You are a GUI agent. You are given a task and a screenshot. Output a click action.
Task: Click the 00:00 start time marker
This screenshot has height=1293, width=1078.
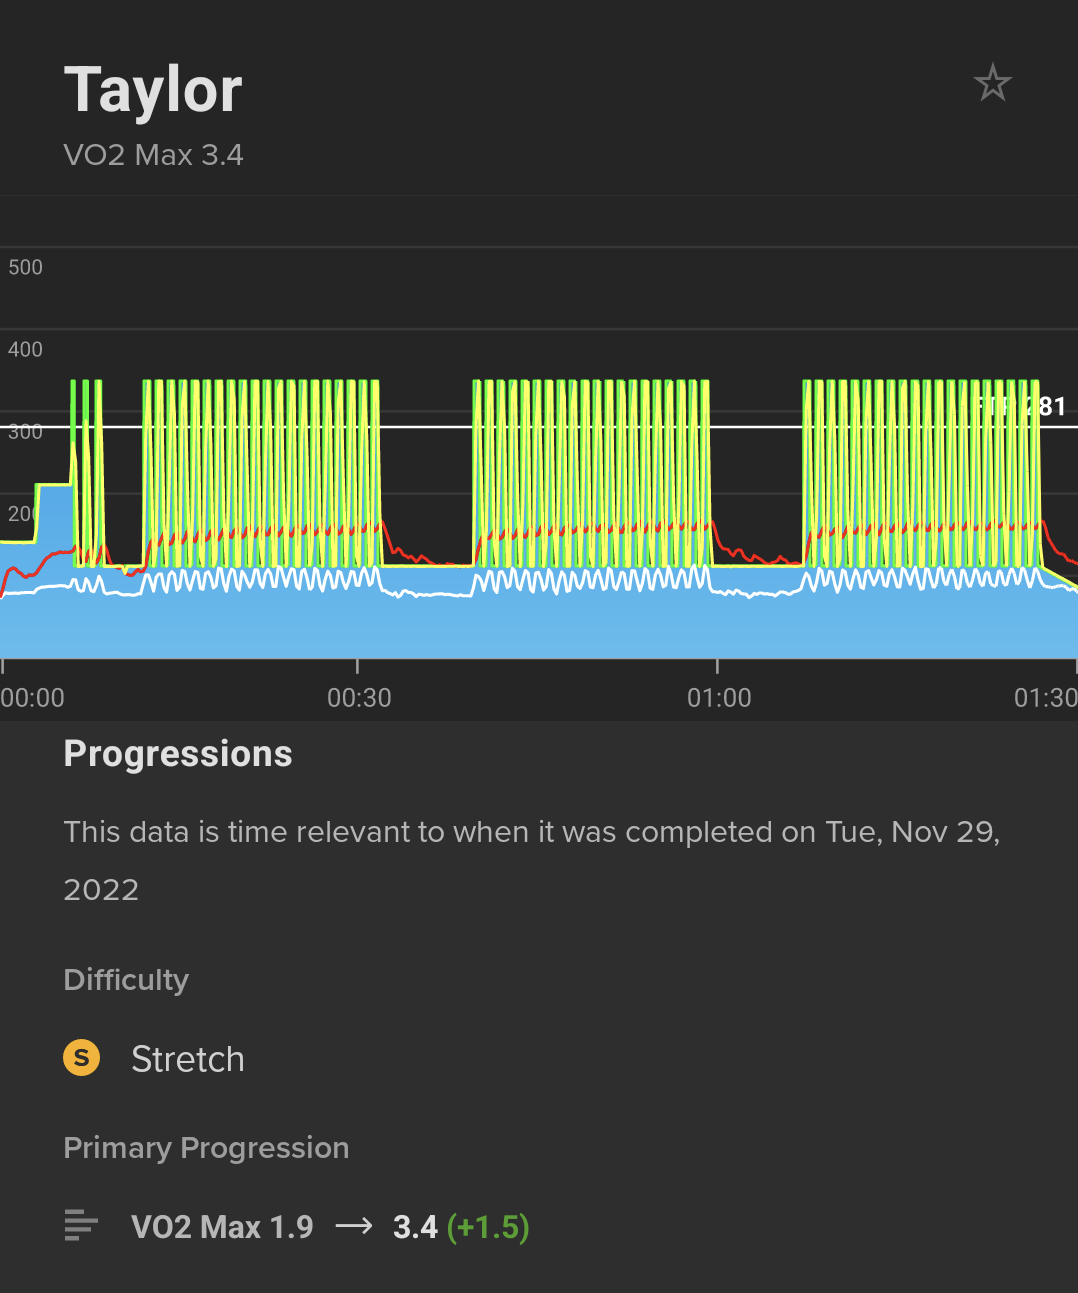pyautogui.click(x=33, y=697)
